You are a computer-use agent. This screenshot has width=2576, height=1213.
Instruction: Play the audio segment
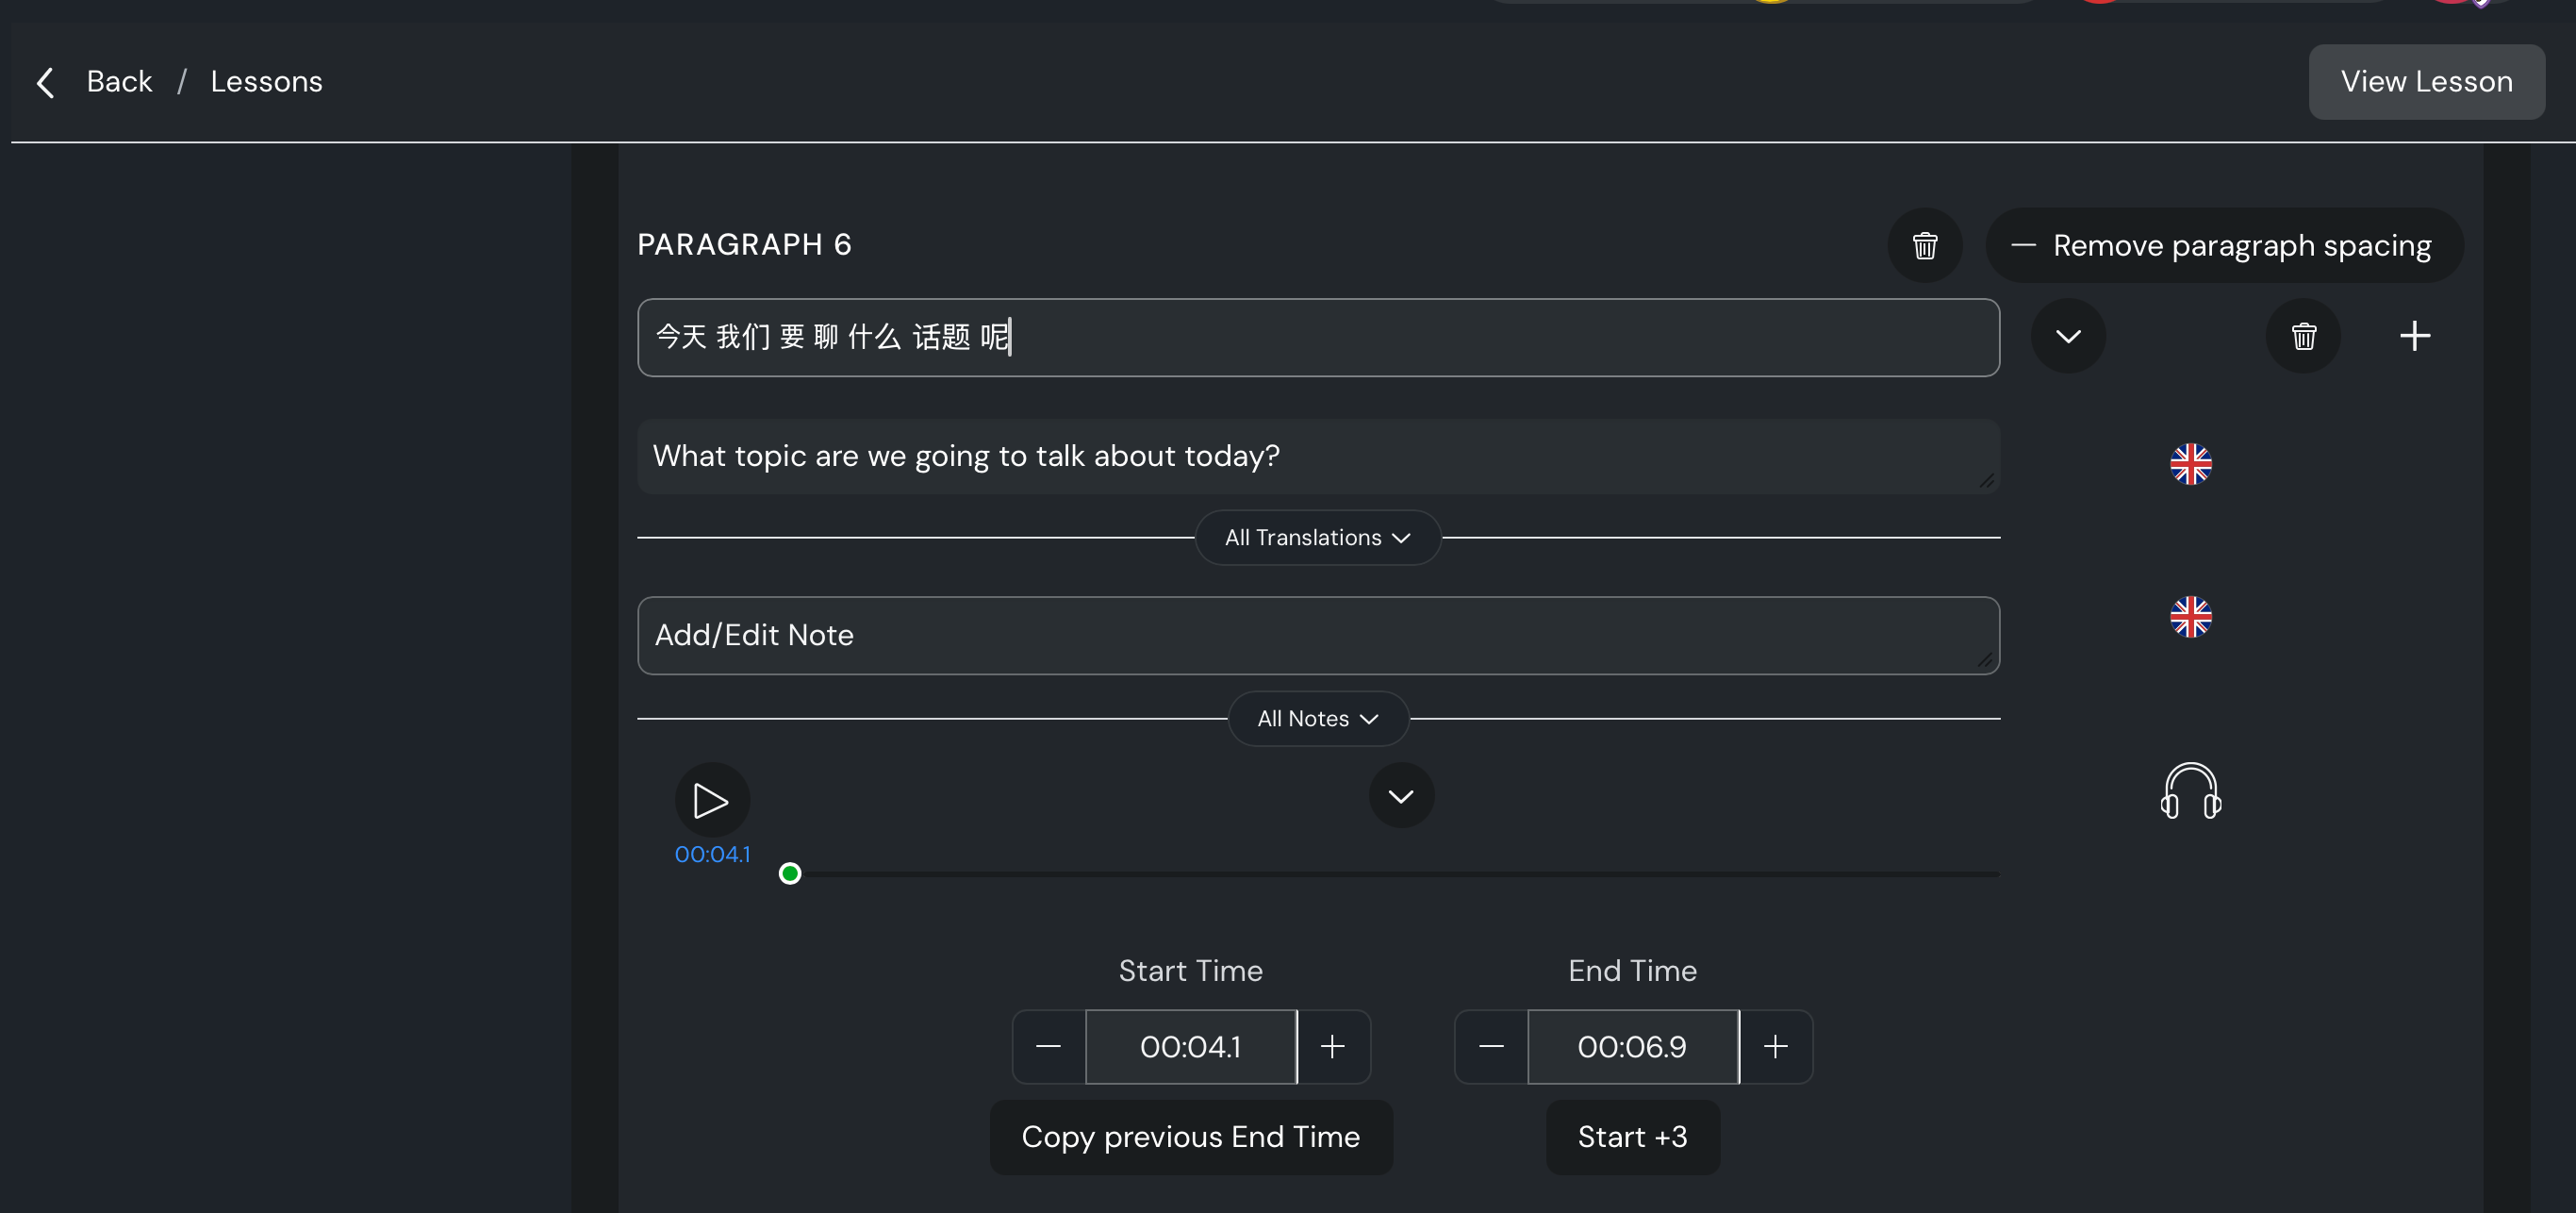pyautogui.click(x=711, y=800)
